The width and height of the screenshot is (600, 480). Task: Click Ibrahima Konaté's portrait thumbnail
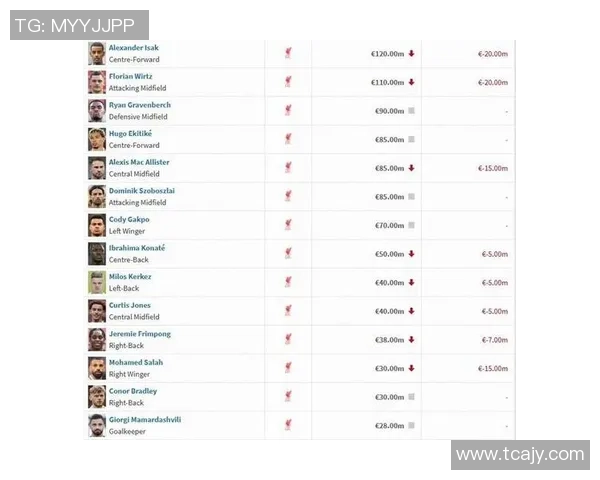click(x=96, y=254)
